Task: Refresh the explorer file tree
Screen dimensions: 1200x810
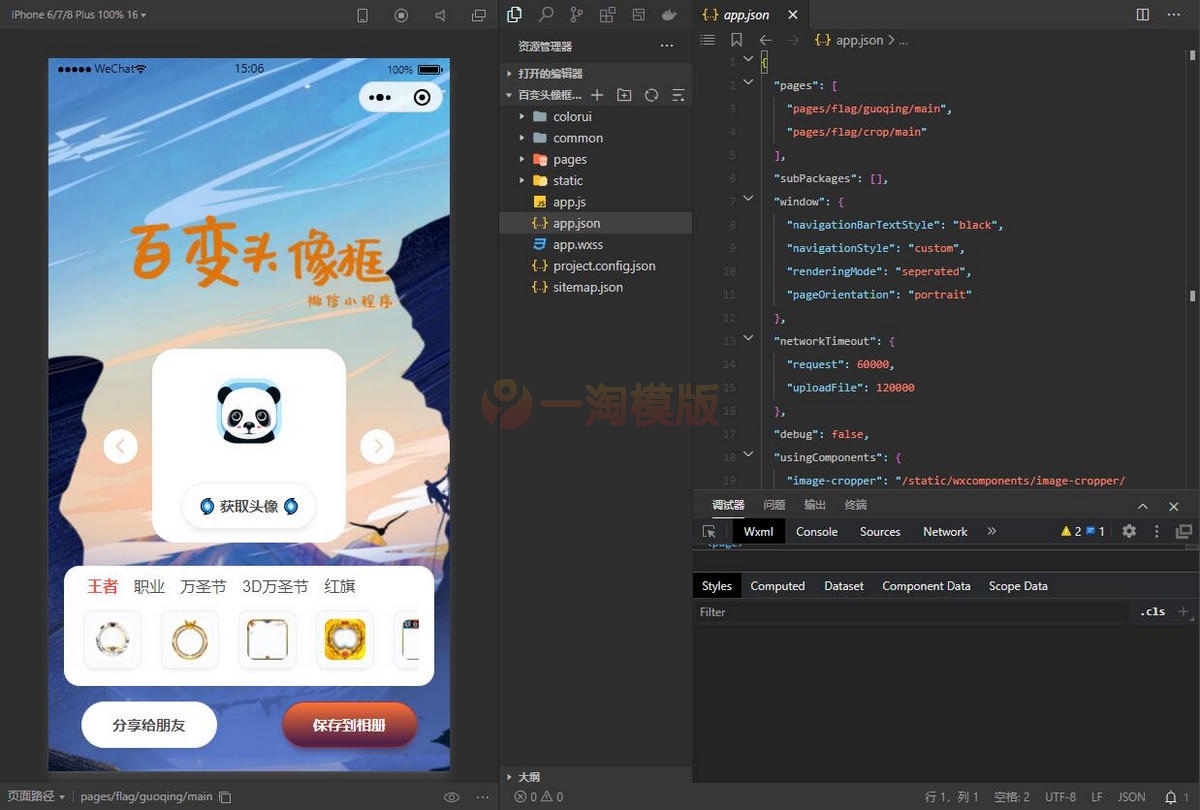Action: tap(651, 95)
